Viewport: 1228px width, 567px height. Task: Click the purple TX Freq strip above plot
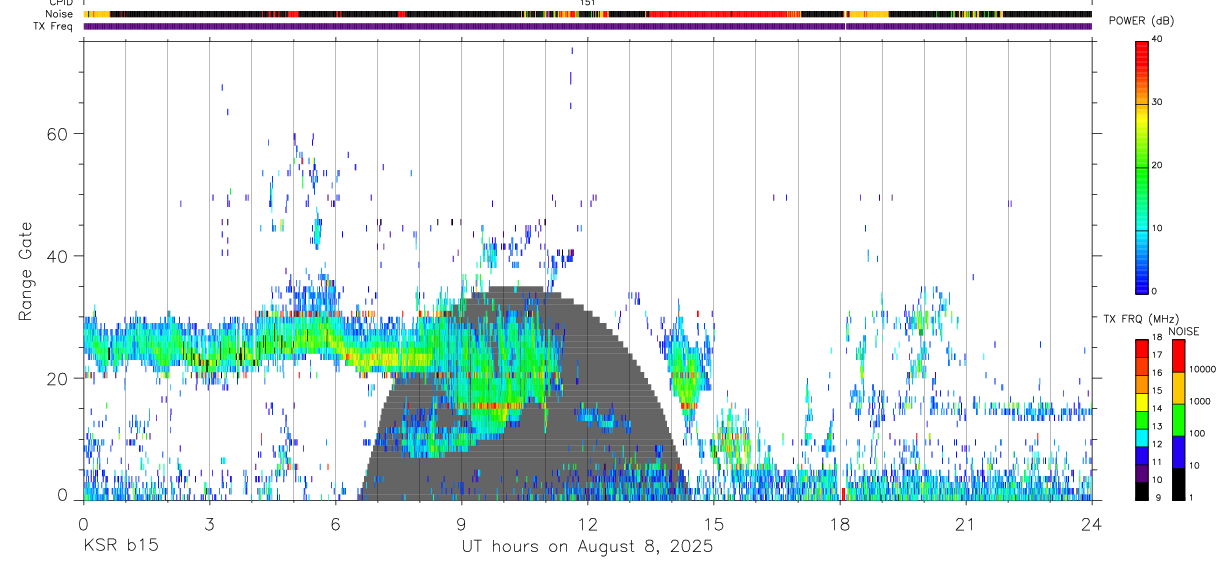pyautogui.click(x=588, y=26)
